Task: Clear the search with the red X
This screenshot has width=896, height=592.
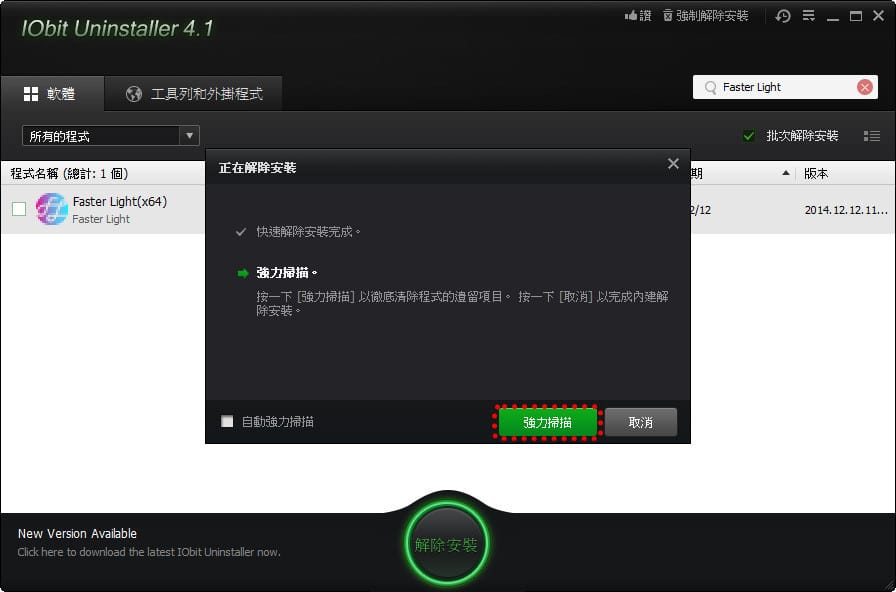Action: 865,87
